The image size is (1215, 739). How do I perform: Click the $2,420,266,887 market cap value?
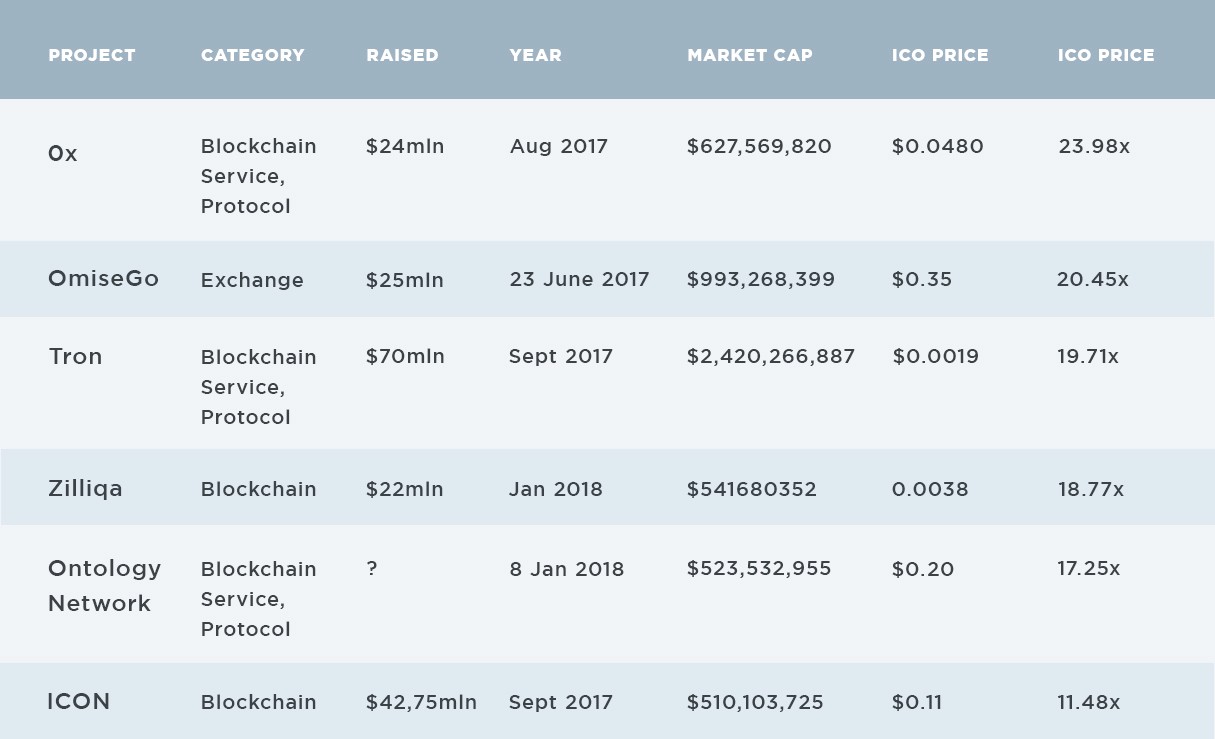click(x=770, y=357)
